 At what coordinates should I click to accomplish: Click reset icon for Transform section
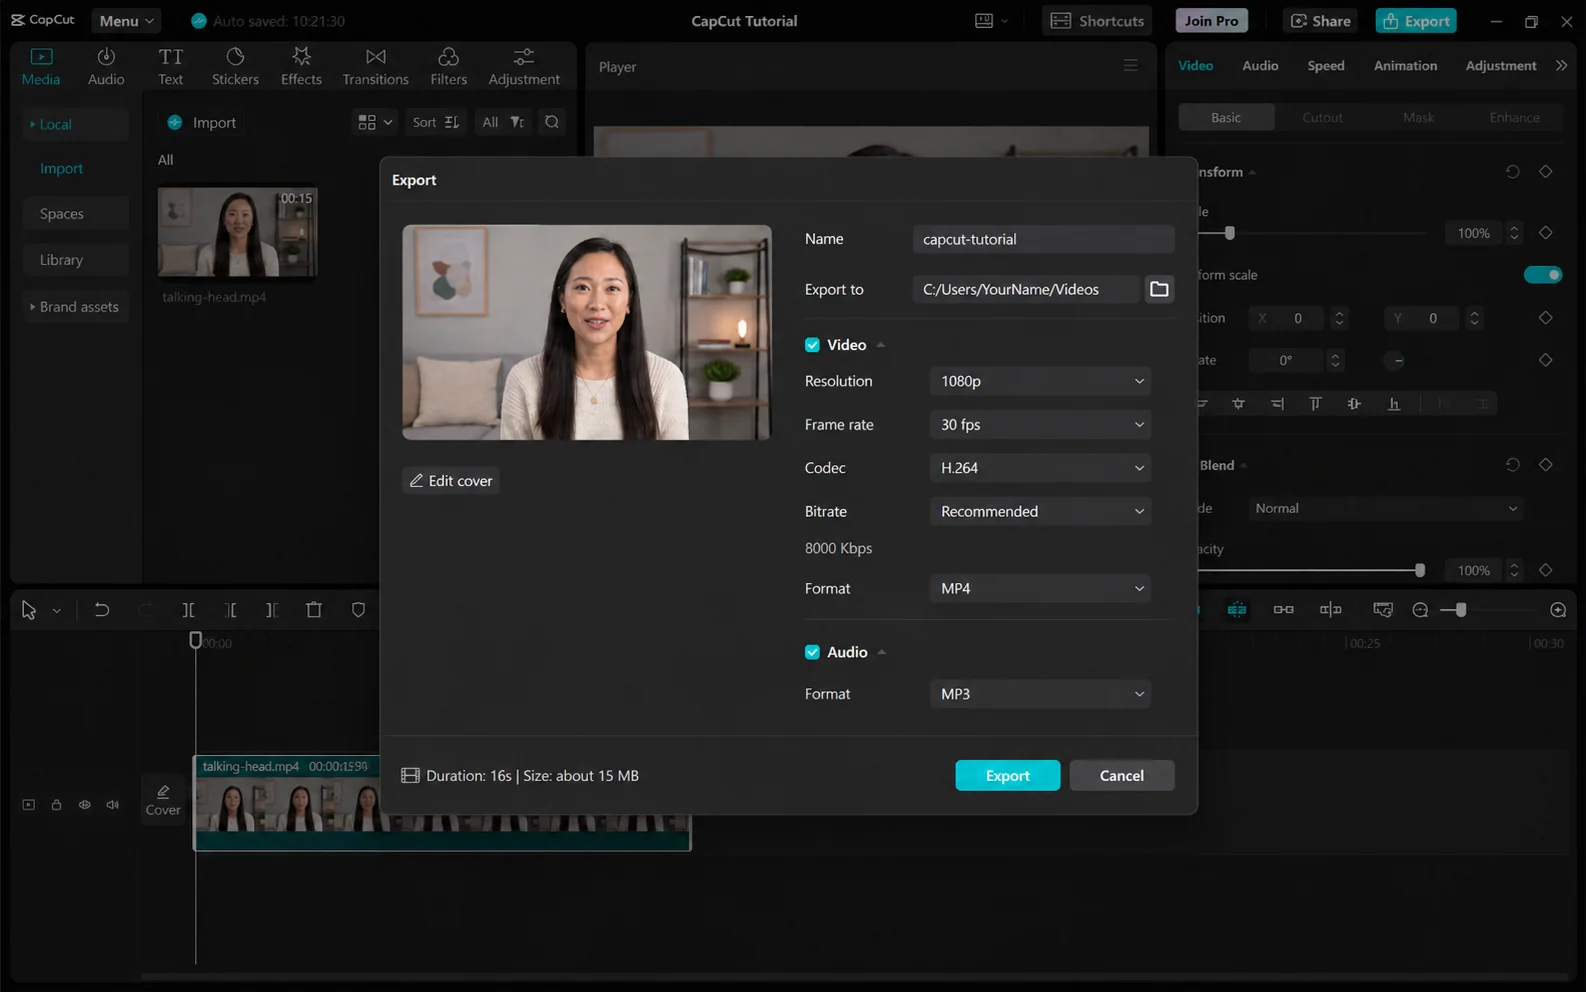point(1513,172)
